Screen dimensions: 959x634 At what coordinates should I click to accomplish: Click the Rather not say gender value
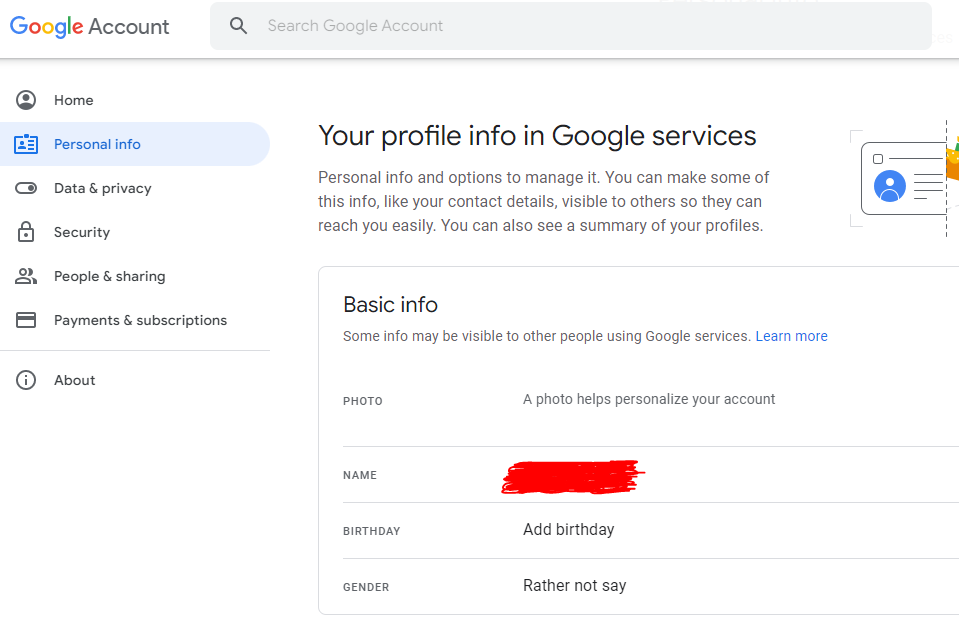pyautogui.click(x=574, y=586)
